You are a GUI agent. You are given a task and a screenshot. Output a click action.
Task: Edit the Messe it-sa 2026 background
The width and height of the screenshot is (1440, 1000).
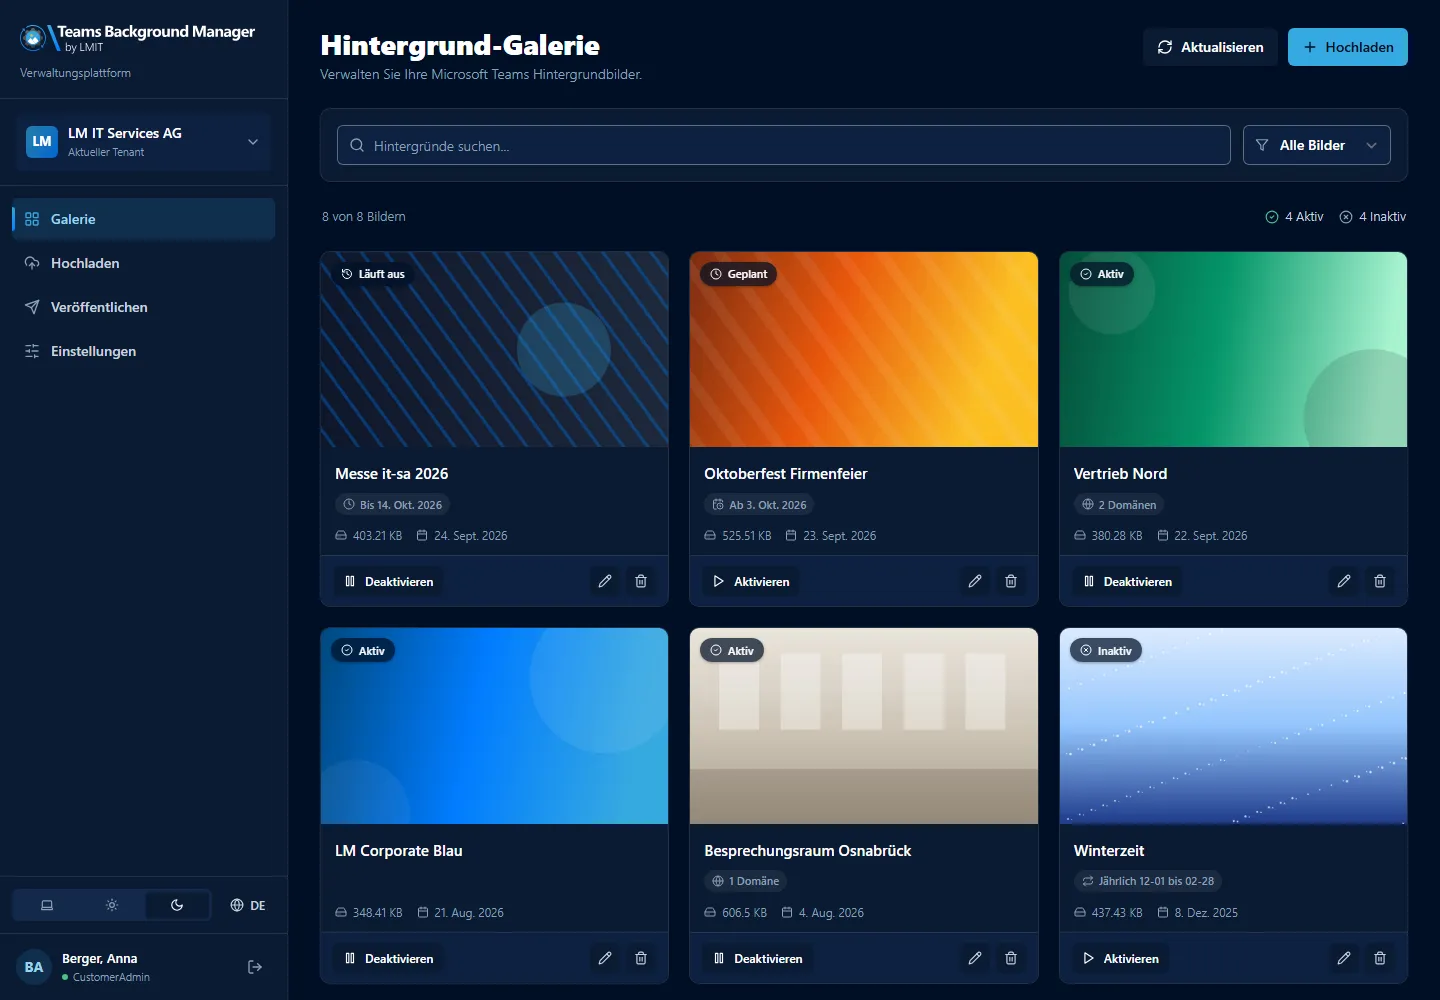tap(605, 581)
